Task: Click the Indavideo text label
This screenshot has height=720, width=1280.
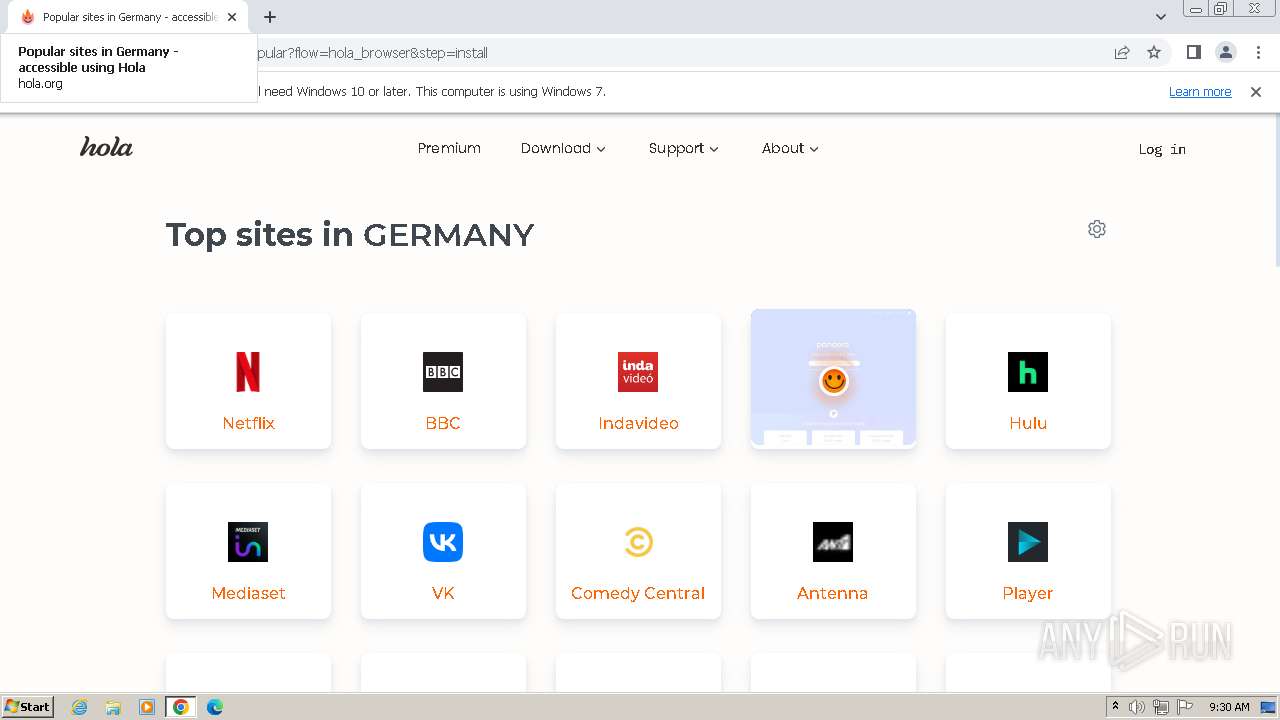Action: coord(638,423)
